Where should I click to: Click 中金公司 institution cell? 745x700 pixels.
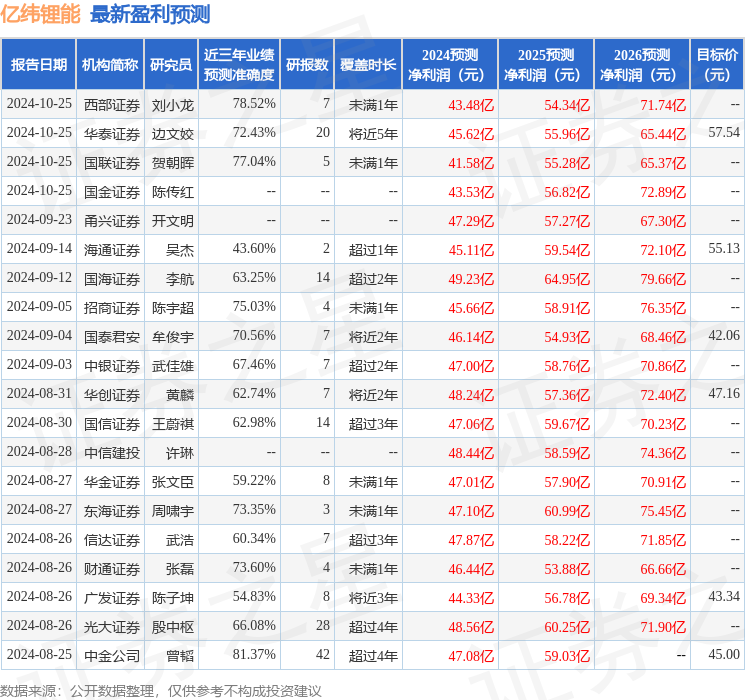click(x=112, y=656)
